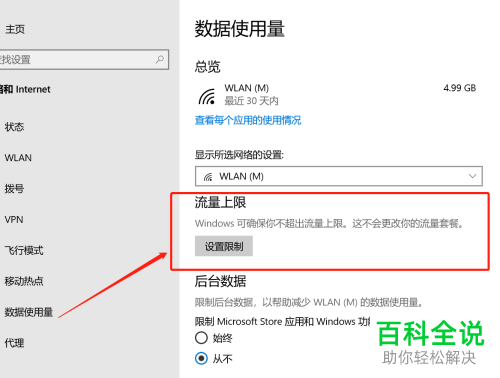The height and width of the screenshot is (378, 500).
Task: Open the VPN settings page
Action: point(14,220)
